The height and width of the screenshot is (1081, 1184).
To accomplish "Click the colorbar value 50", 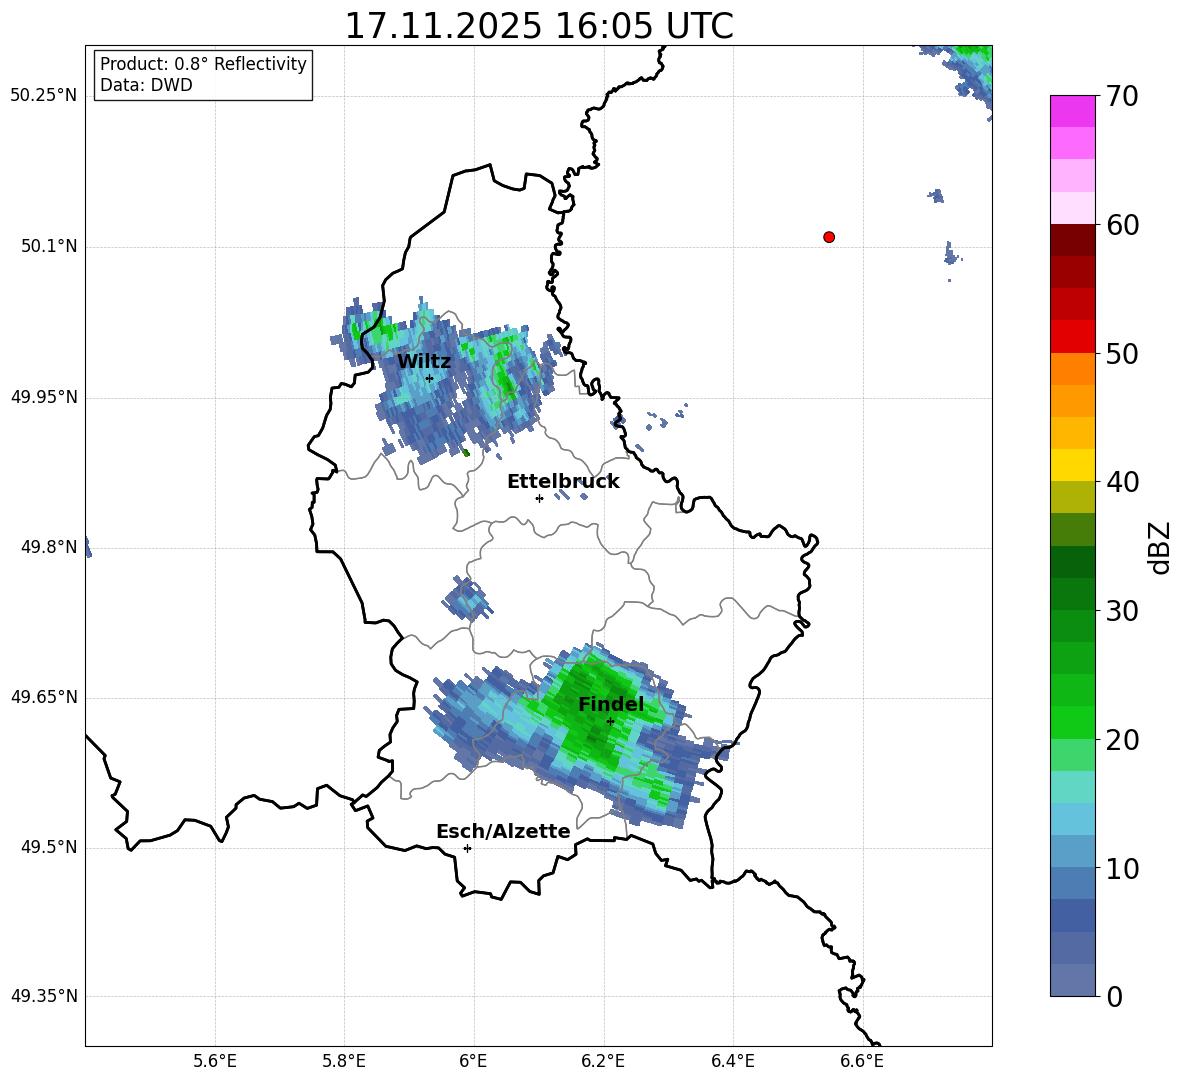I will tap(1123, 353).
